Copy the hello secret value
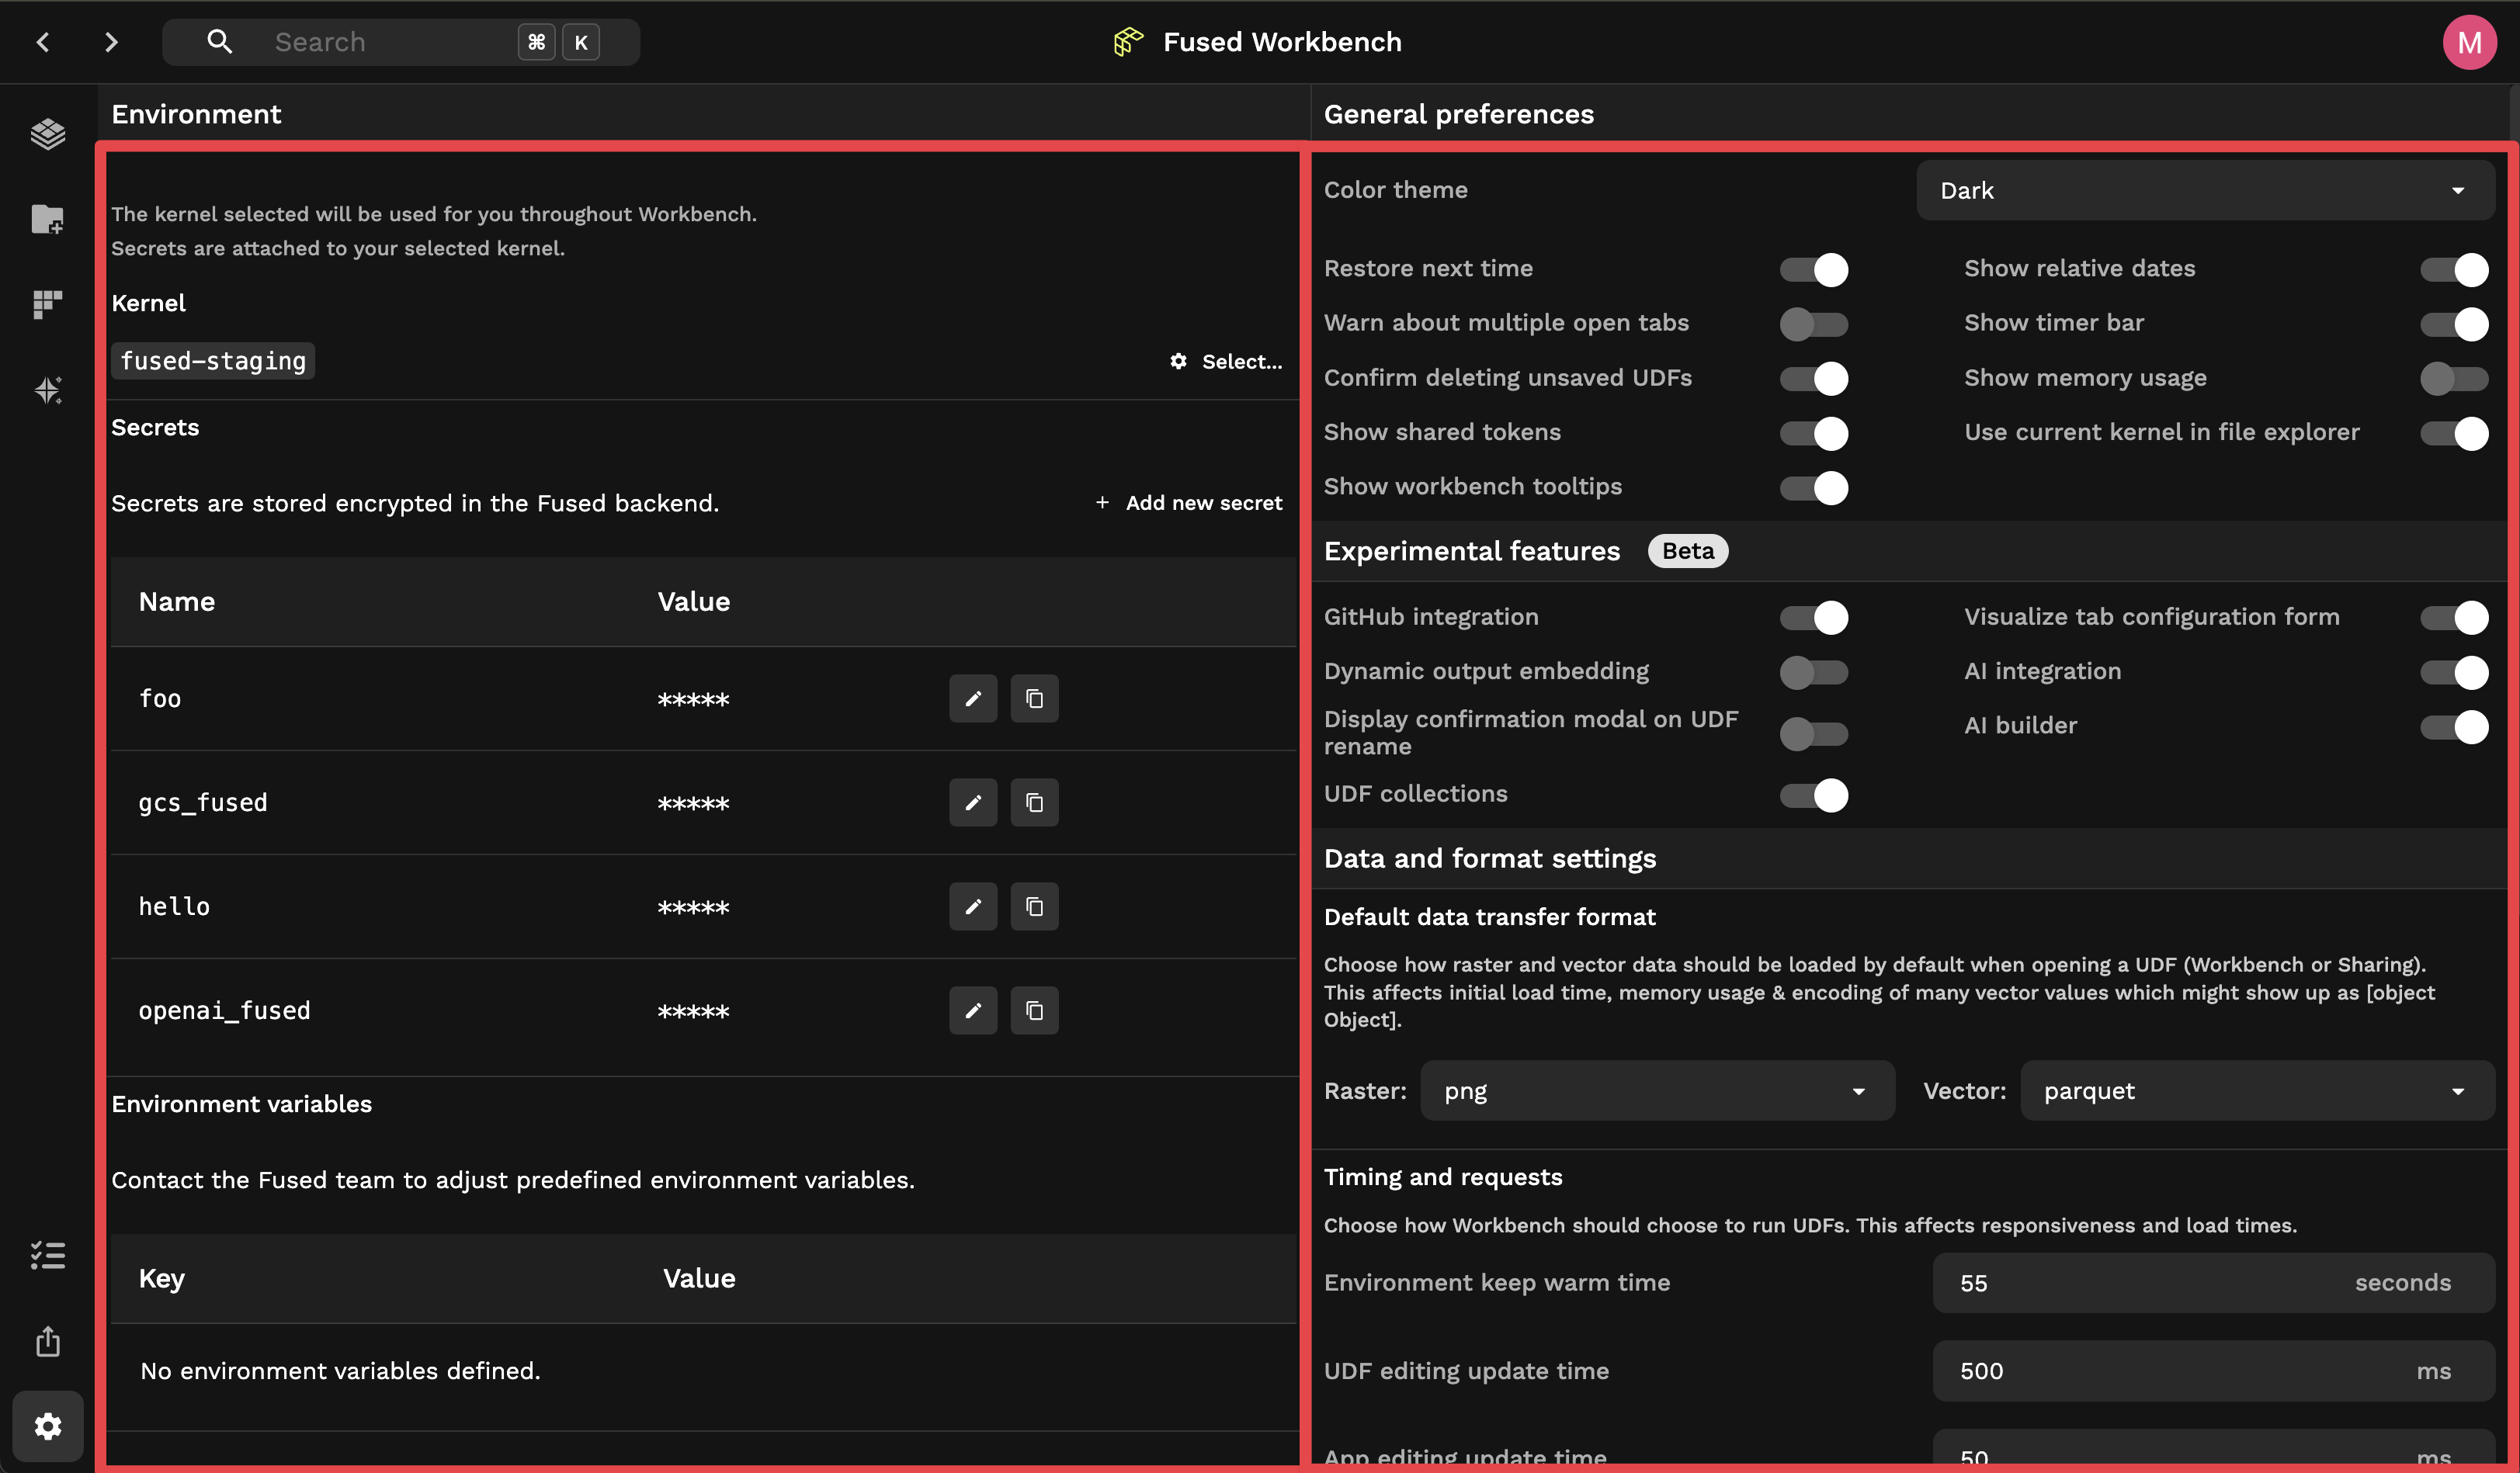The height and width of the screenshot is (1473, 2520). (x=1034, y=907)
